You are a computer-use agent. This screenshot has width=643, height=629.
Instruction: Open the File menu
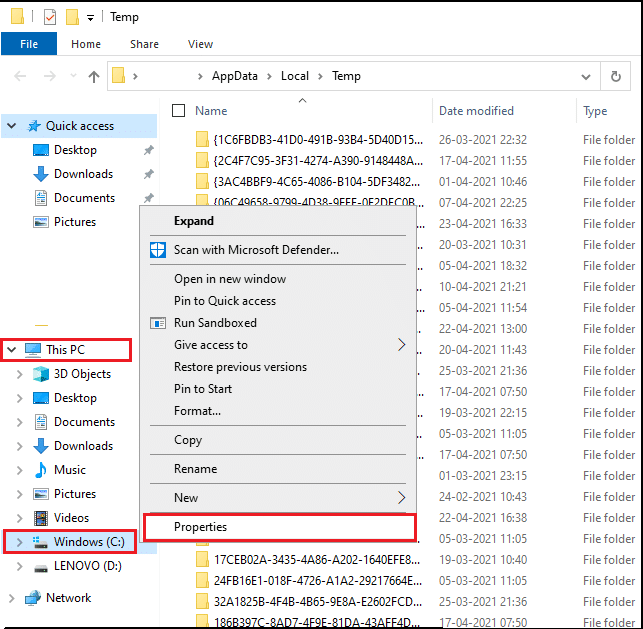point(29,44)
